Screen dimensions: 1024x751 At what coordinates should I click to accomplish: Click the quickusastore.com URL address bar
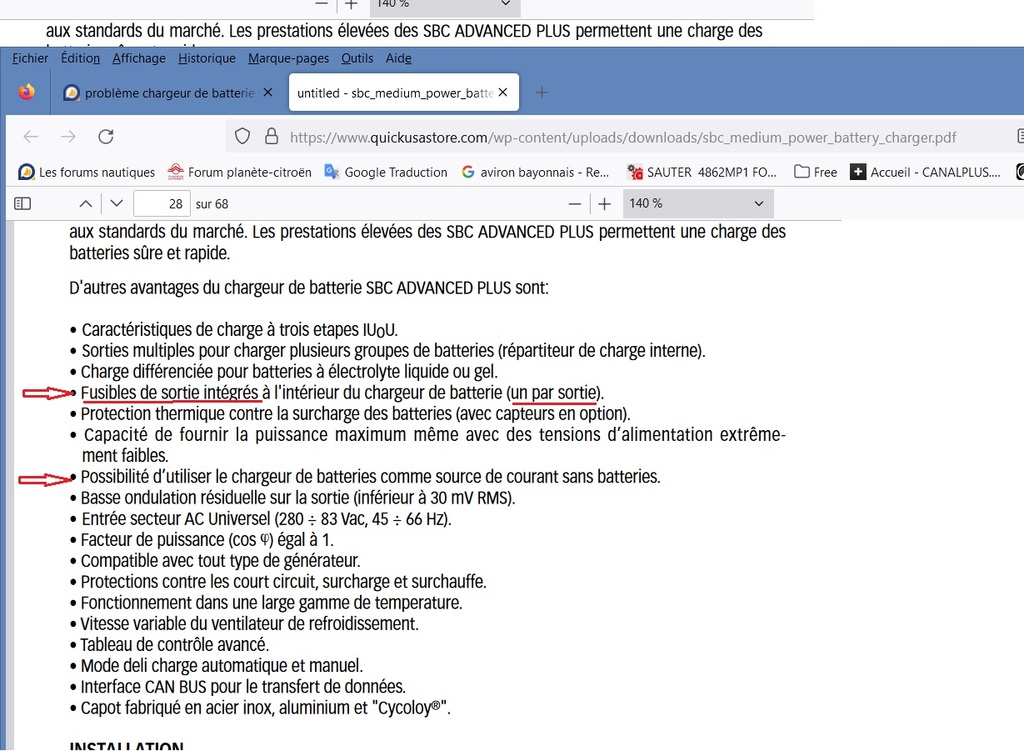coord(622,137)
